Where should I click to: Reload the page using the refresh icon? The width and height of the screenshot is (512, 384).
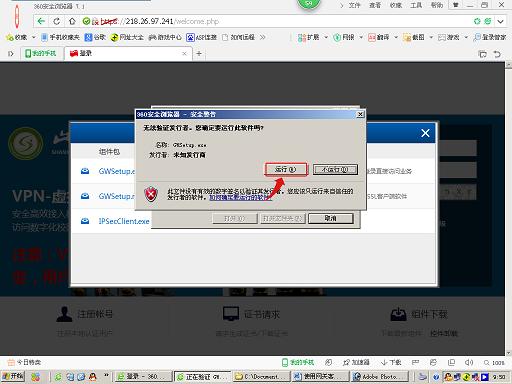pyautogui.click(x=57, y=21)
